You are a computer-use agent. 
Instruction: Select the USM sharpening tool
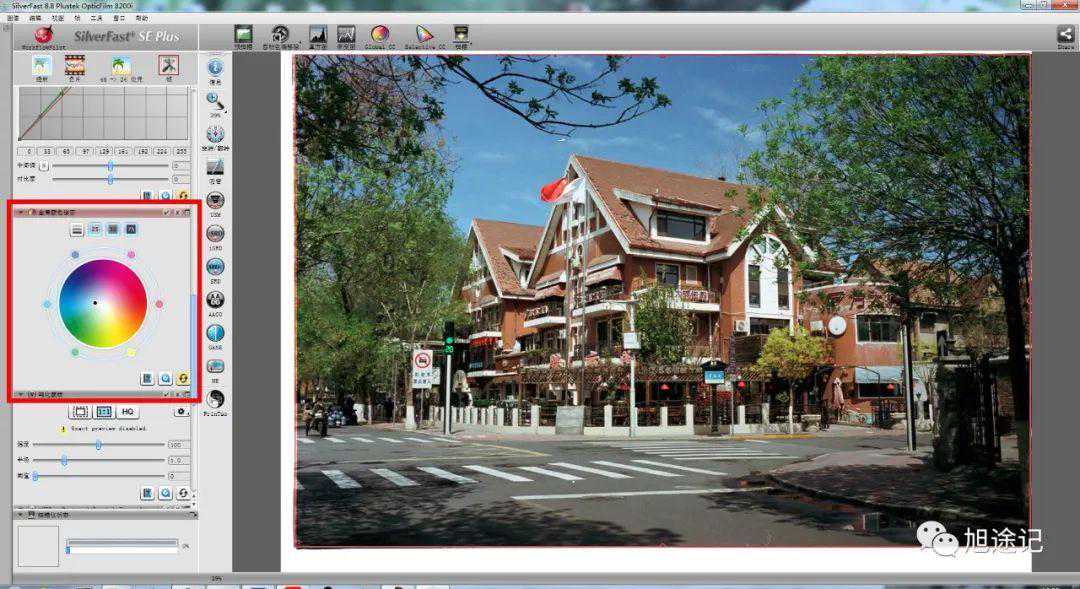[215, 202]
